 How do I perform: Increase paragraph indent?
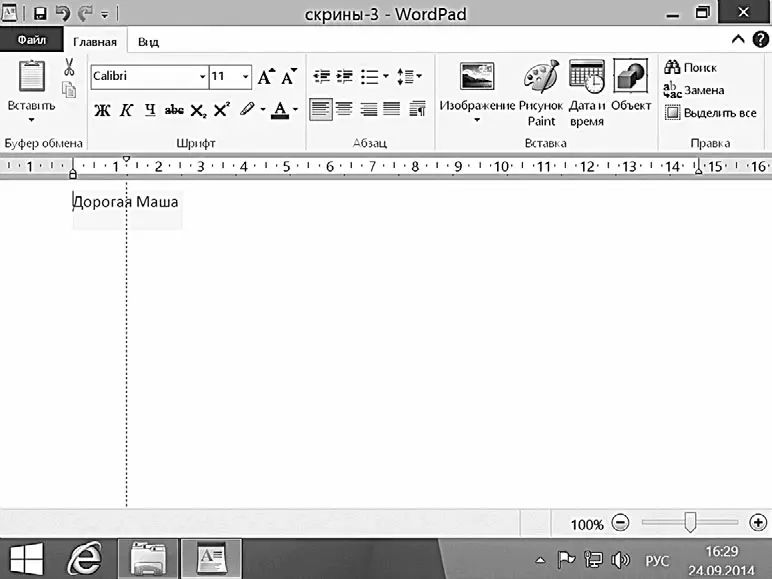[x=345, y=76]
